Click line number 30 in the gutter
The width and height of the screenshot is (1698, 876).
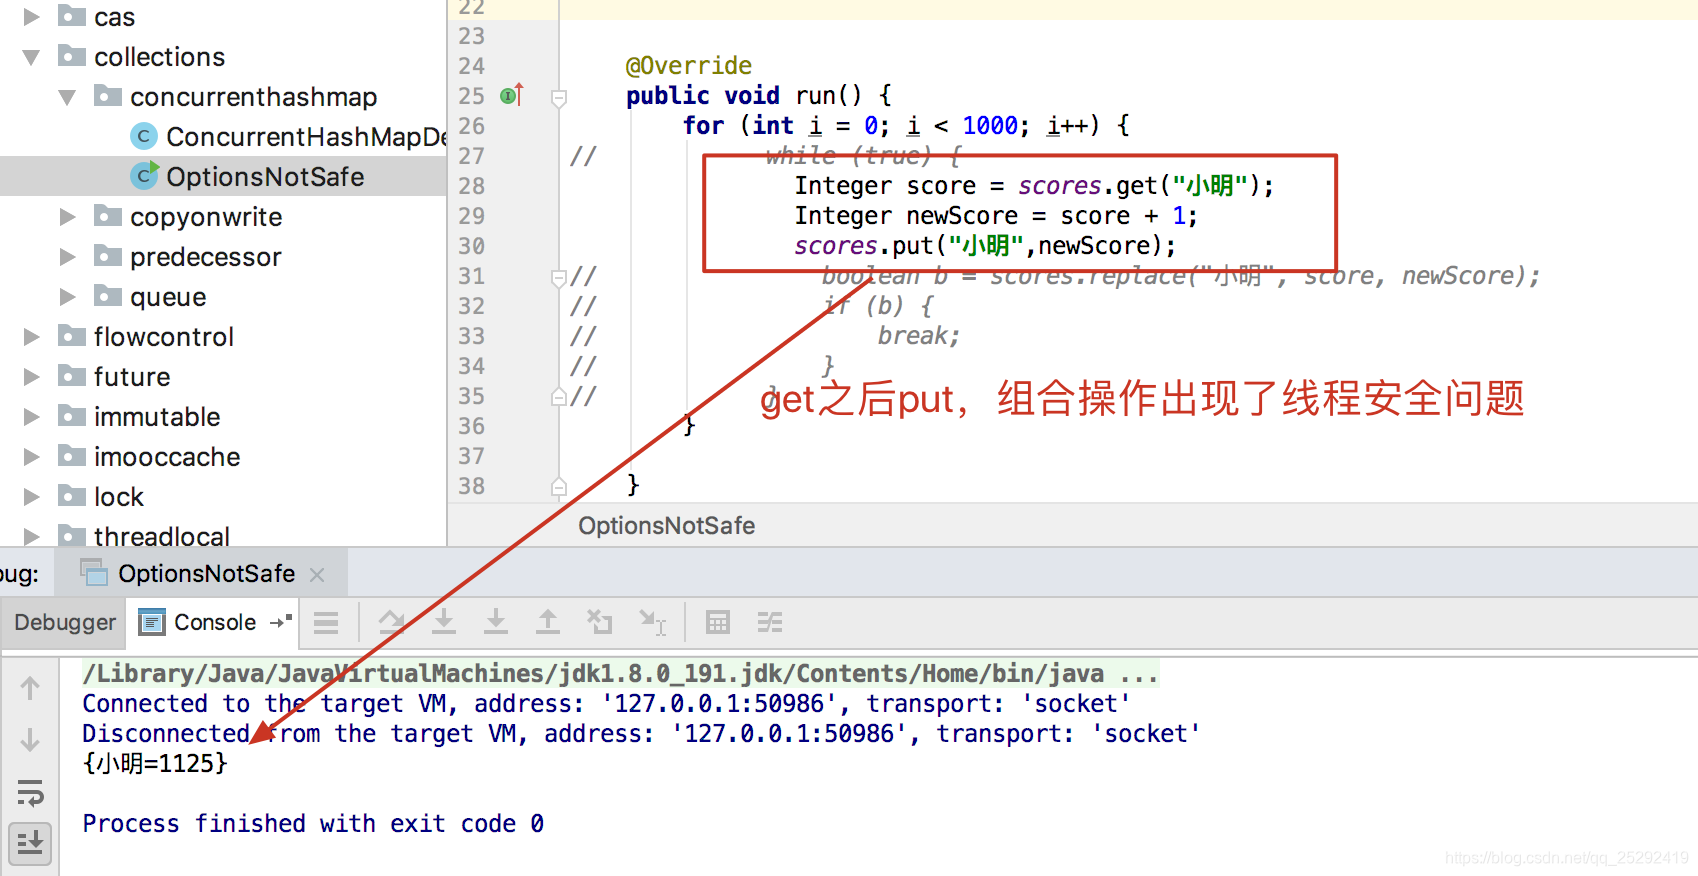click(472, 246)
